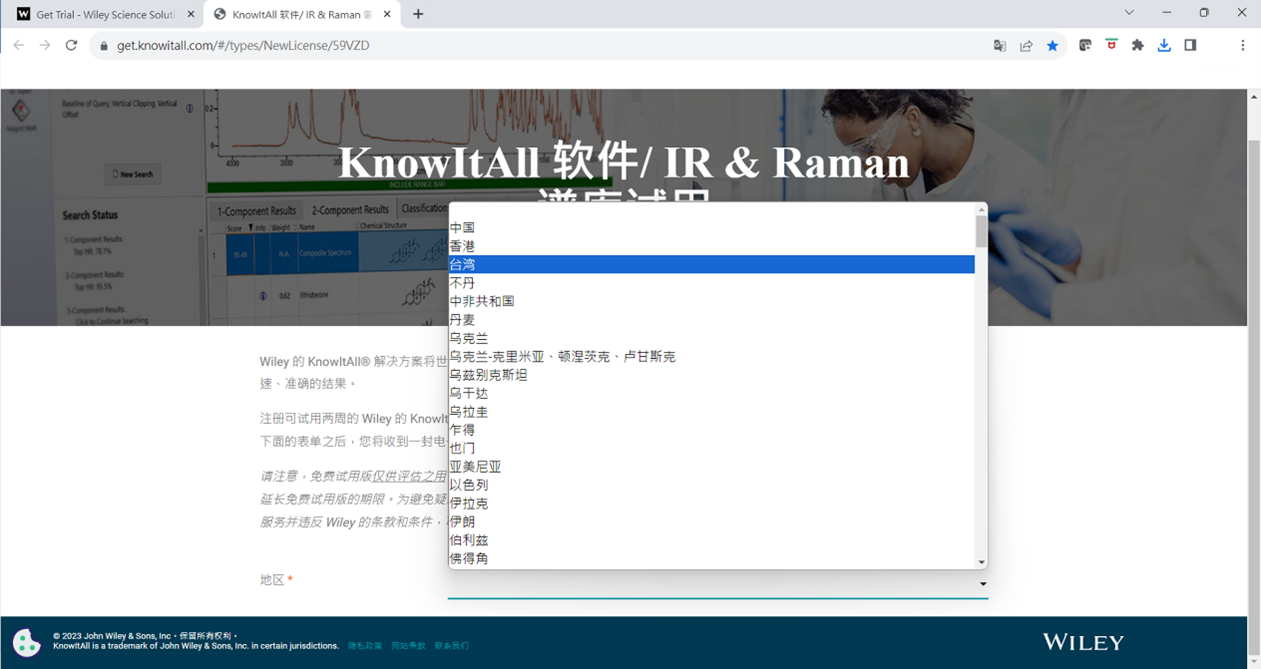This screenshot has height=669, width=1261.
Task: Pick 佛得角 from the region list
Action: 712,558
